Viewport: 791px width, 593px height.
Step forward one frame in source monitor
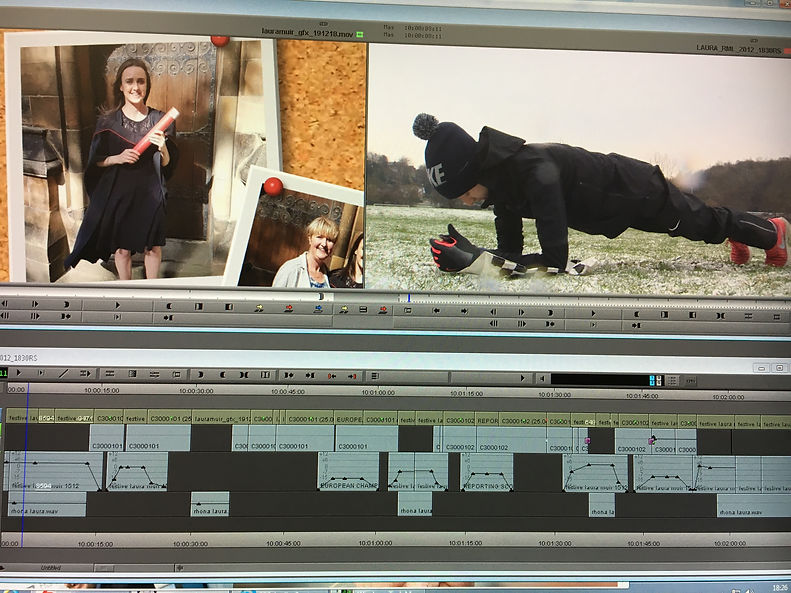35,304
